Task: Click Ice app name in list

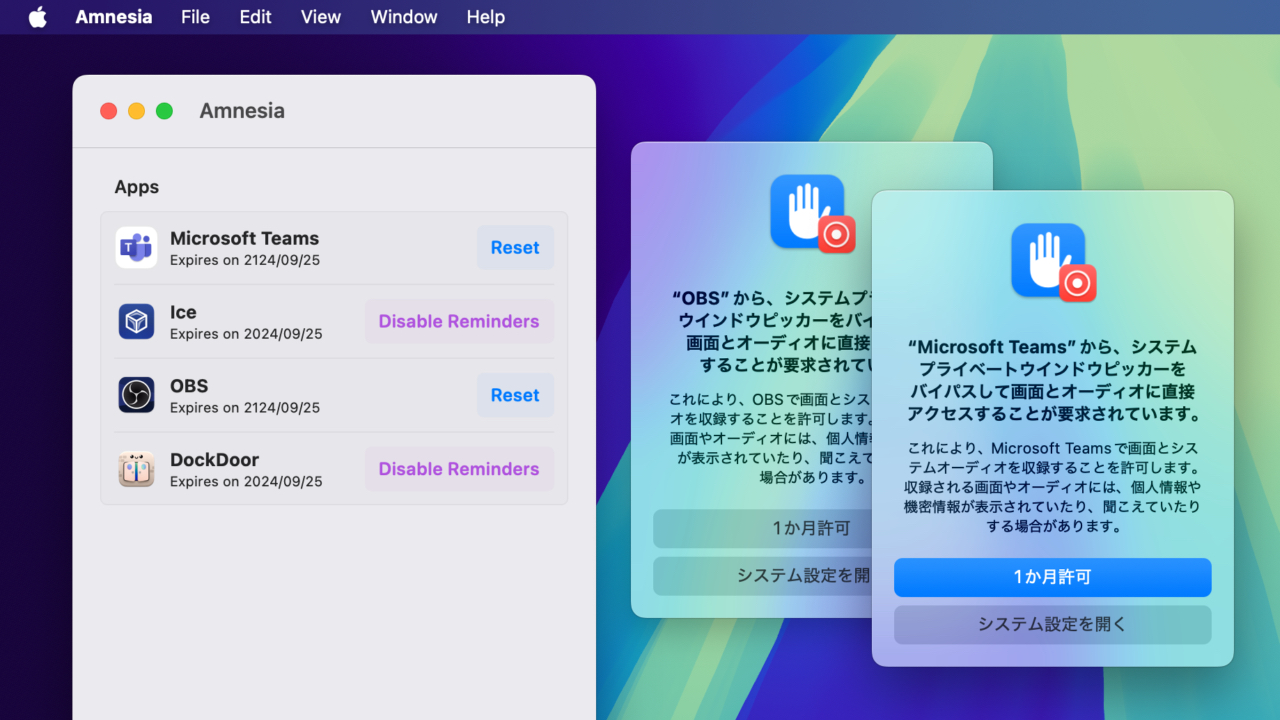Action: 183,312
